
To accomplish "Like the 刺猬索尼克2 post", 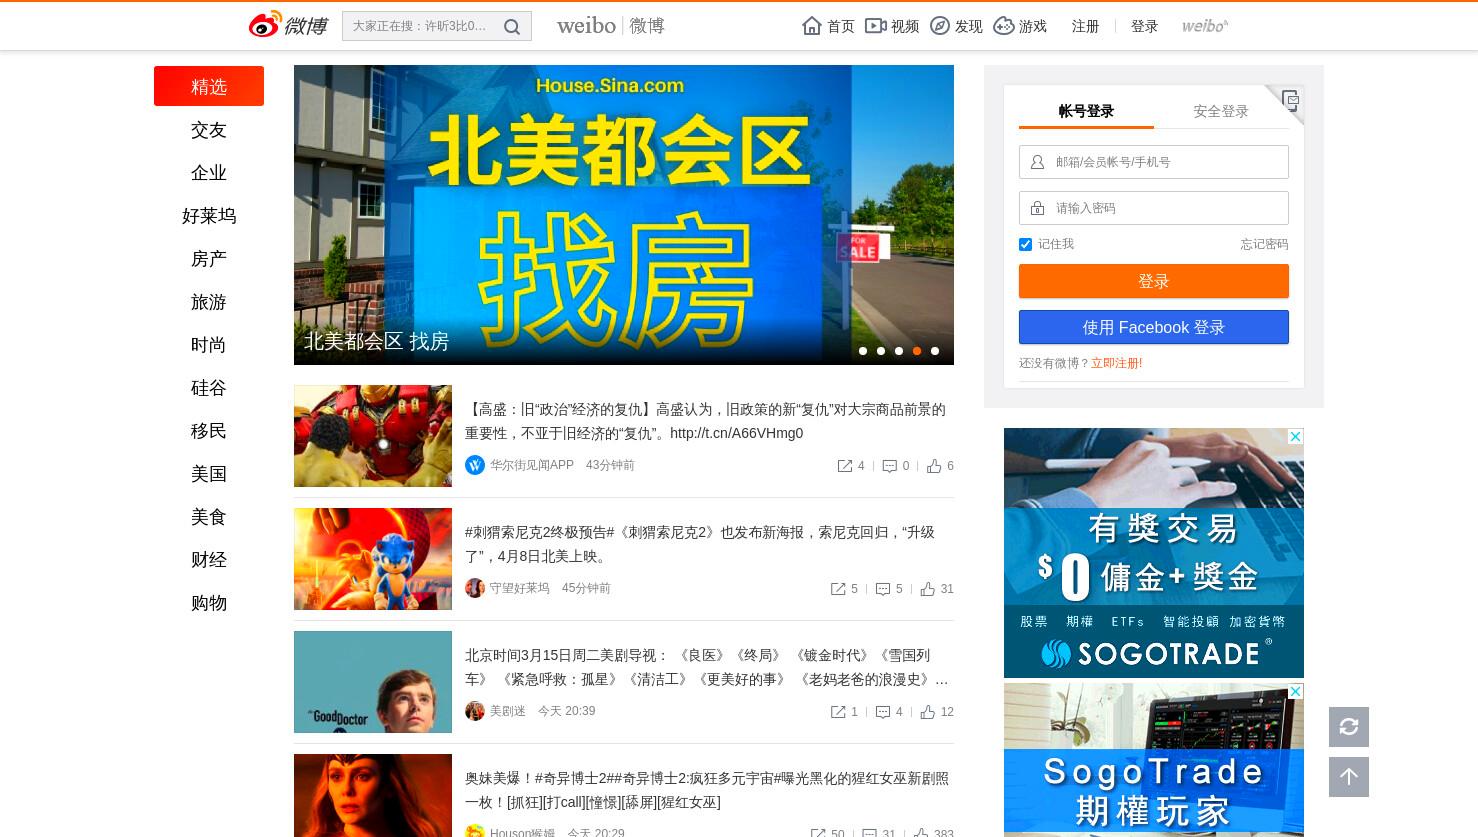I will (x=928, y=589).
